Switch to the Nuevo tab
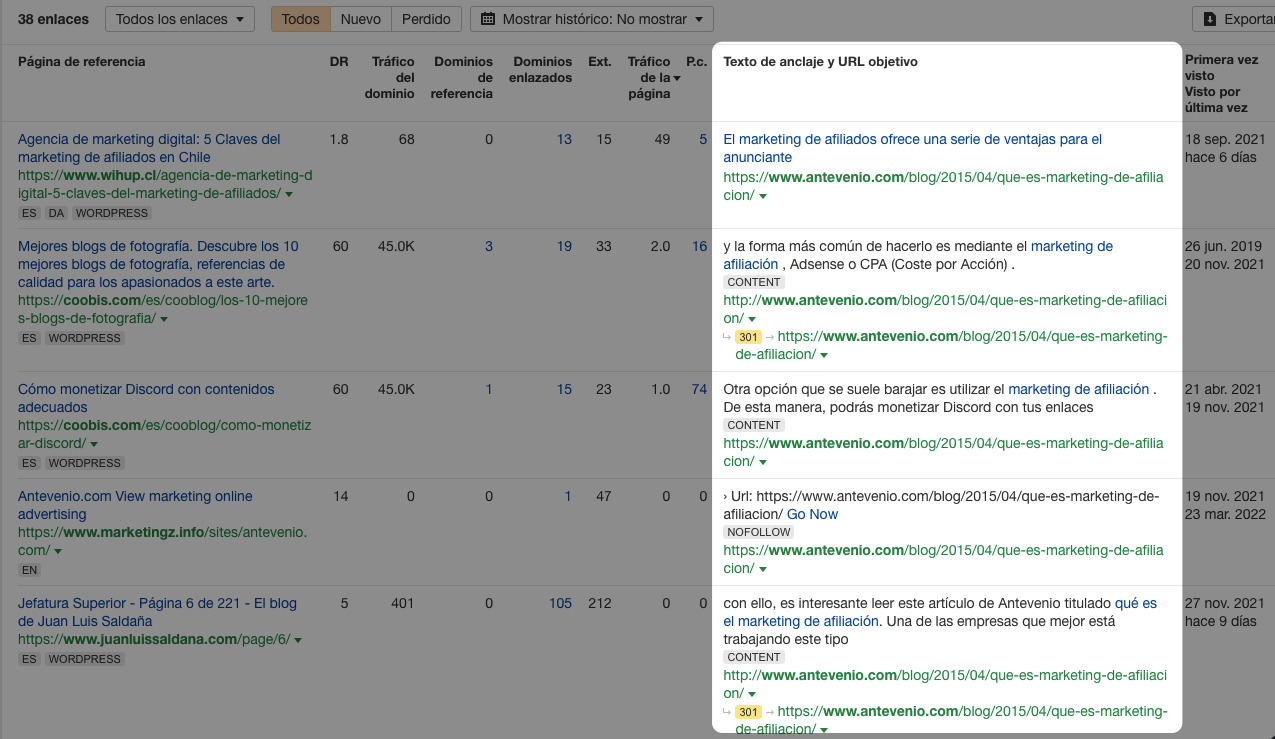This screenshot has height=739, width=1275. pyautogui.click(x=360, y=19)
